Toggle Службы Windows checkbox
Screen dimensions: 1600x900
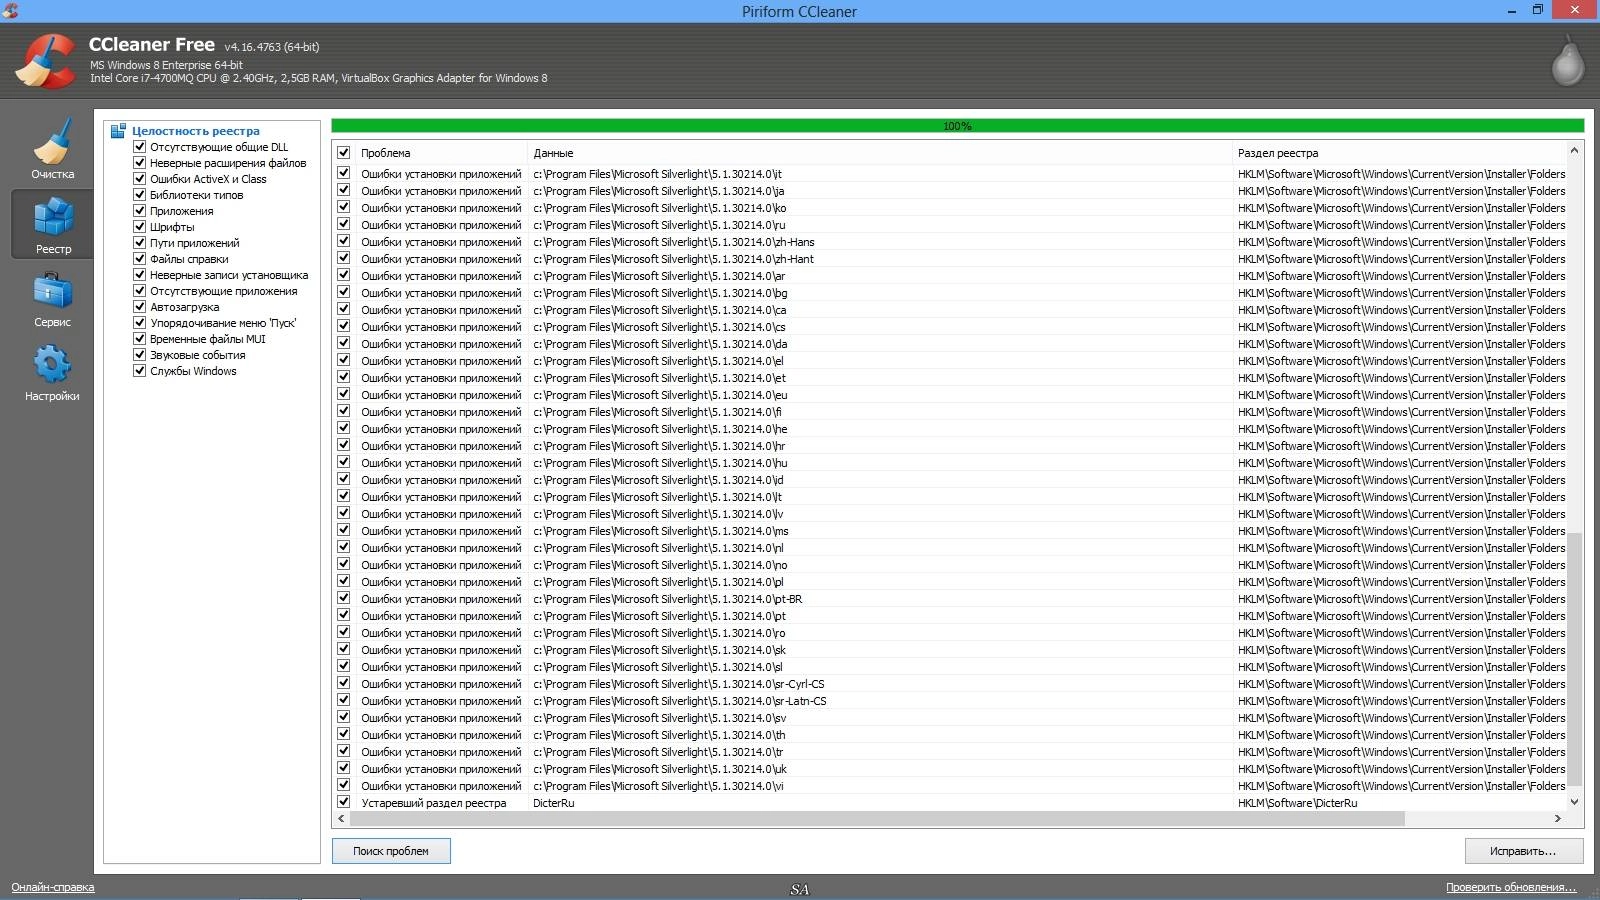pyautogui.click(x=140, y=371)
